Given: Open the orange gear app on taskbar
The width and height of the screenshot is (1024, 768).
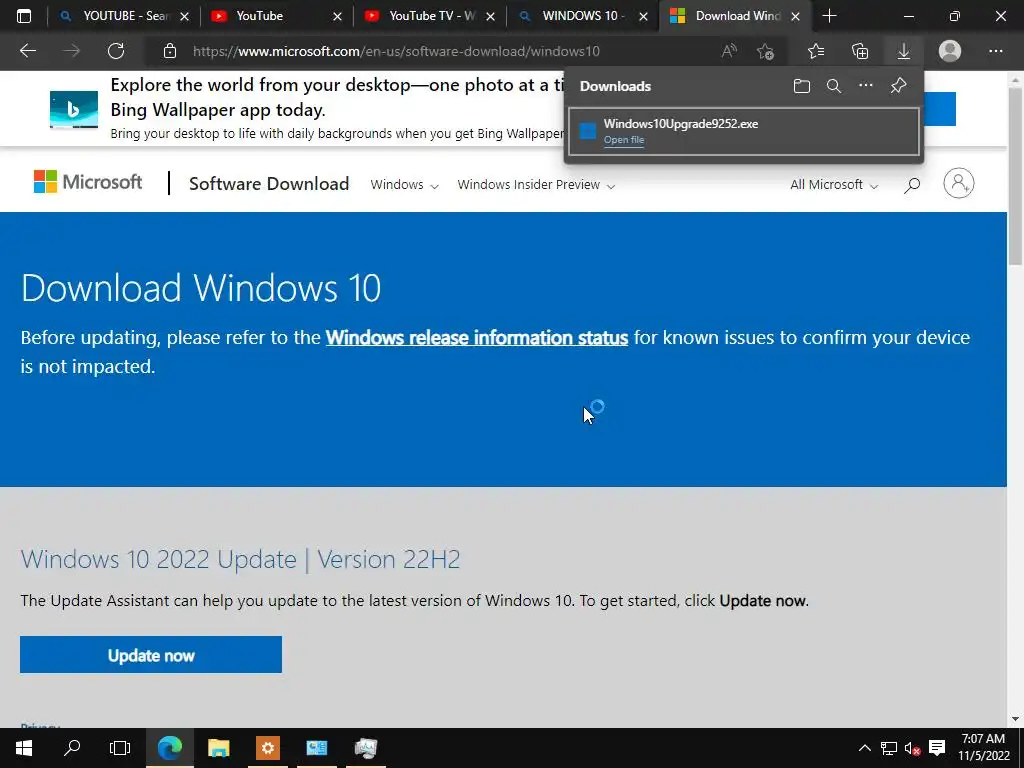Looking at the screenshot, I should tap(268, 748).
